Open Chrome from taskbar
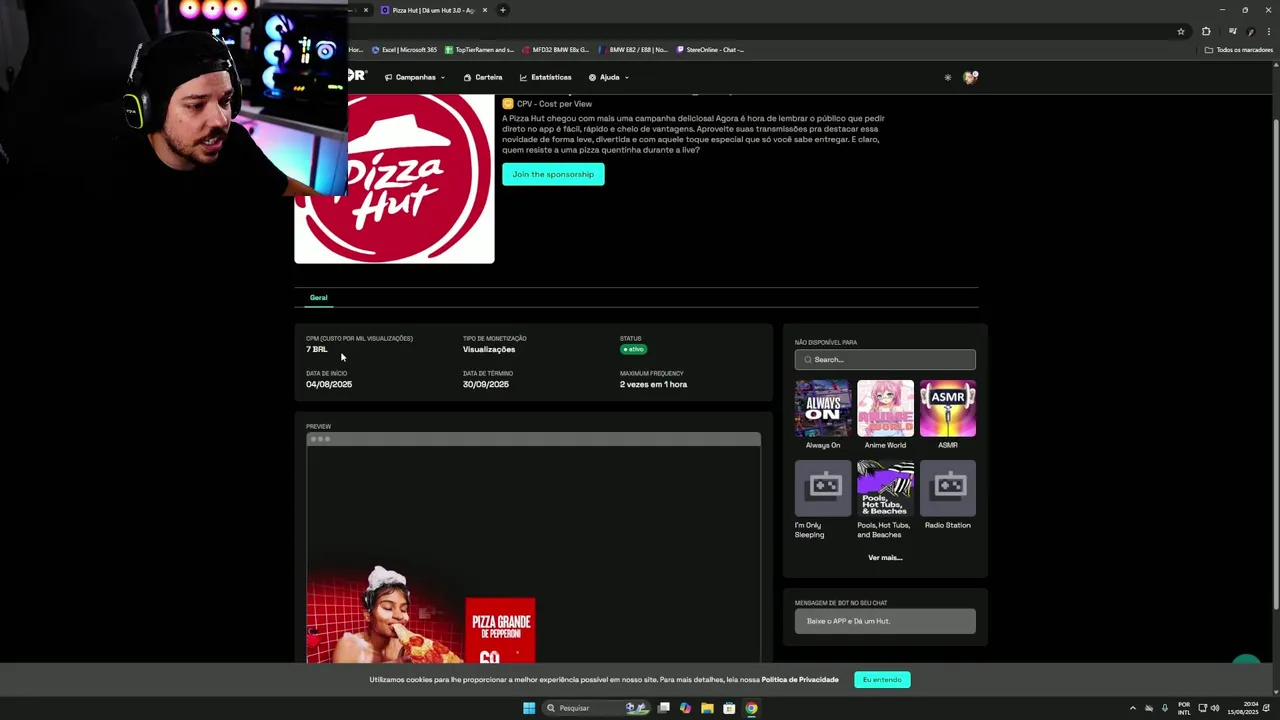 coord(751,708)
